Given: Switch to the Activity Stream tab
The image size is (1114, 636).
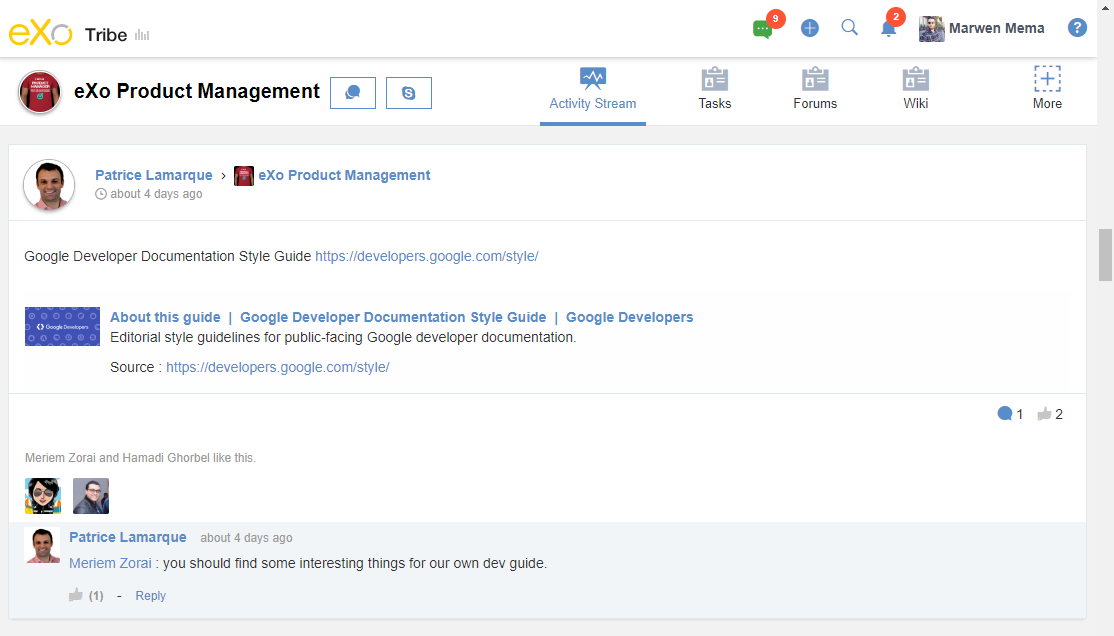Looking at the screenshot, I should pos(593,90).
